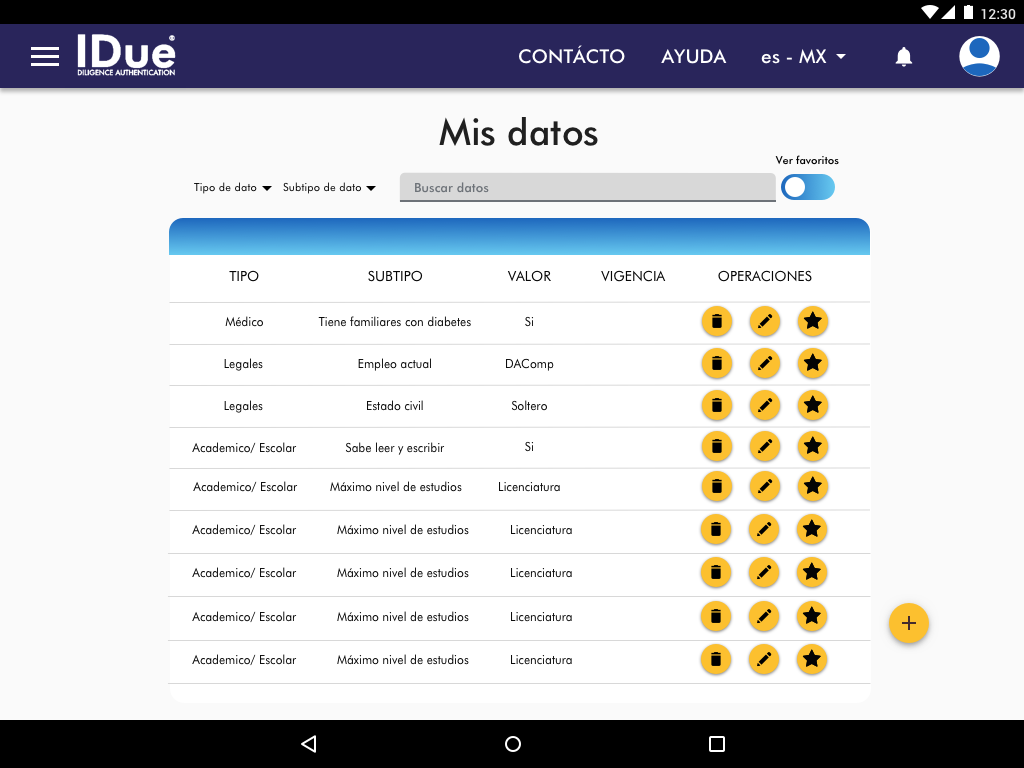Toggle the Ver favoritos switch
This screenshot has width=1024, height=768.
point(807,187)
